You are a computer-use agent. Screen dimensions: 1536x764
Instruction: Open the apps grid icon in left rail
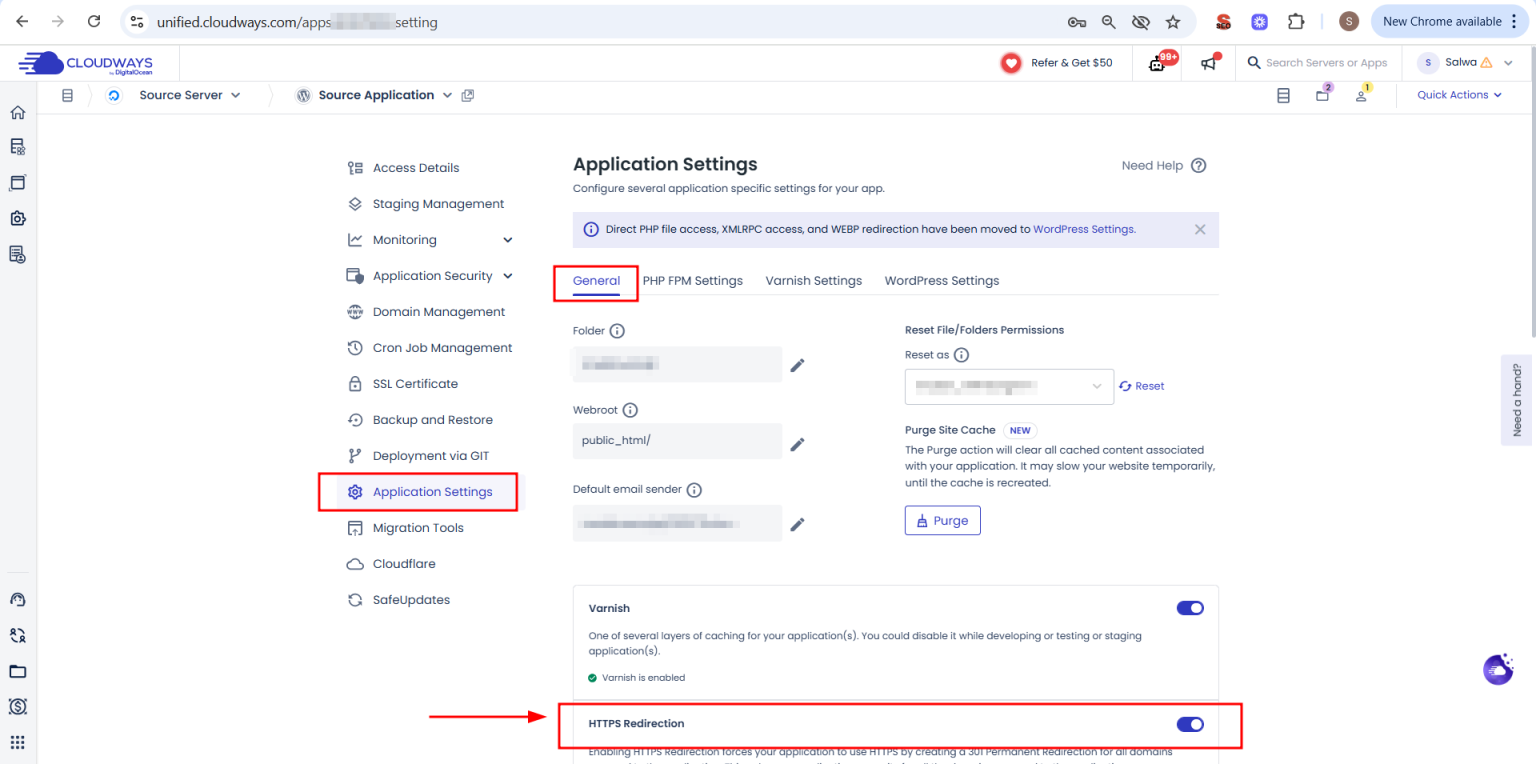17,743
